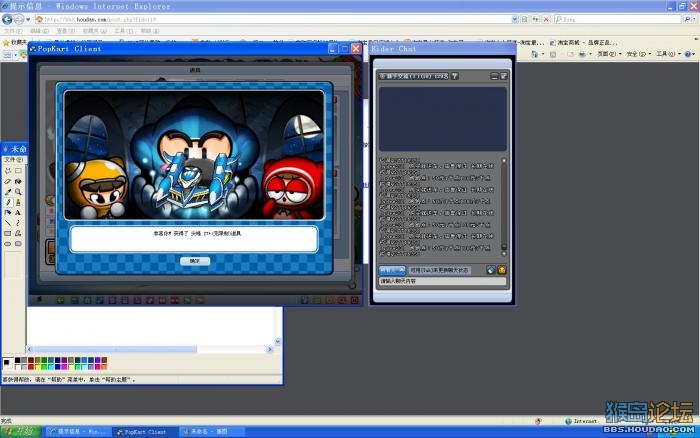Open the Tools command bar dropdown in IE
The height and width of the screenshot is (438, 700).
coord(668,54)
